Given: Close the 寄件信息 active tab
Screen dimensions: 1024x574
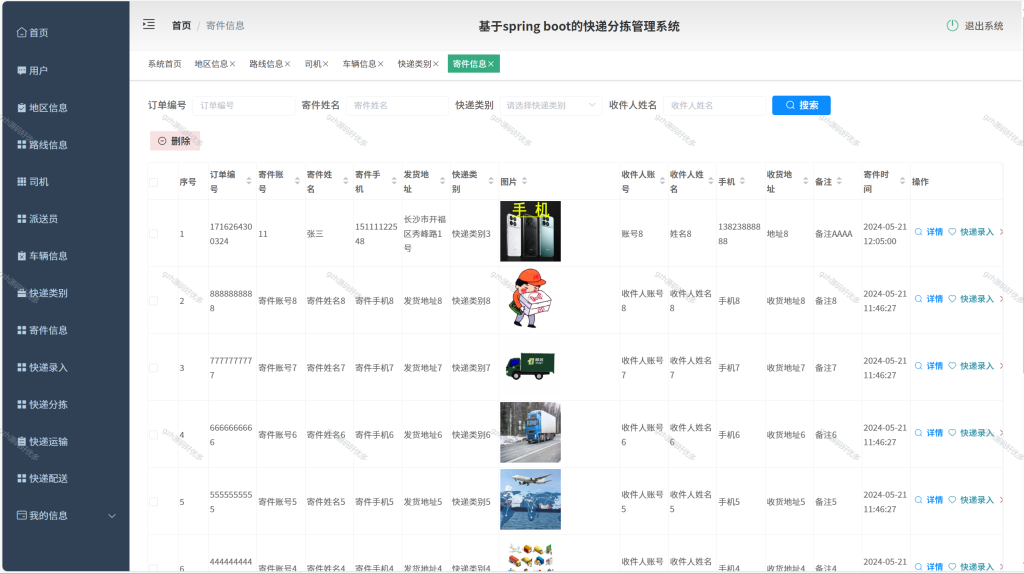Looking at the screenshot, I should point(490,64).
